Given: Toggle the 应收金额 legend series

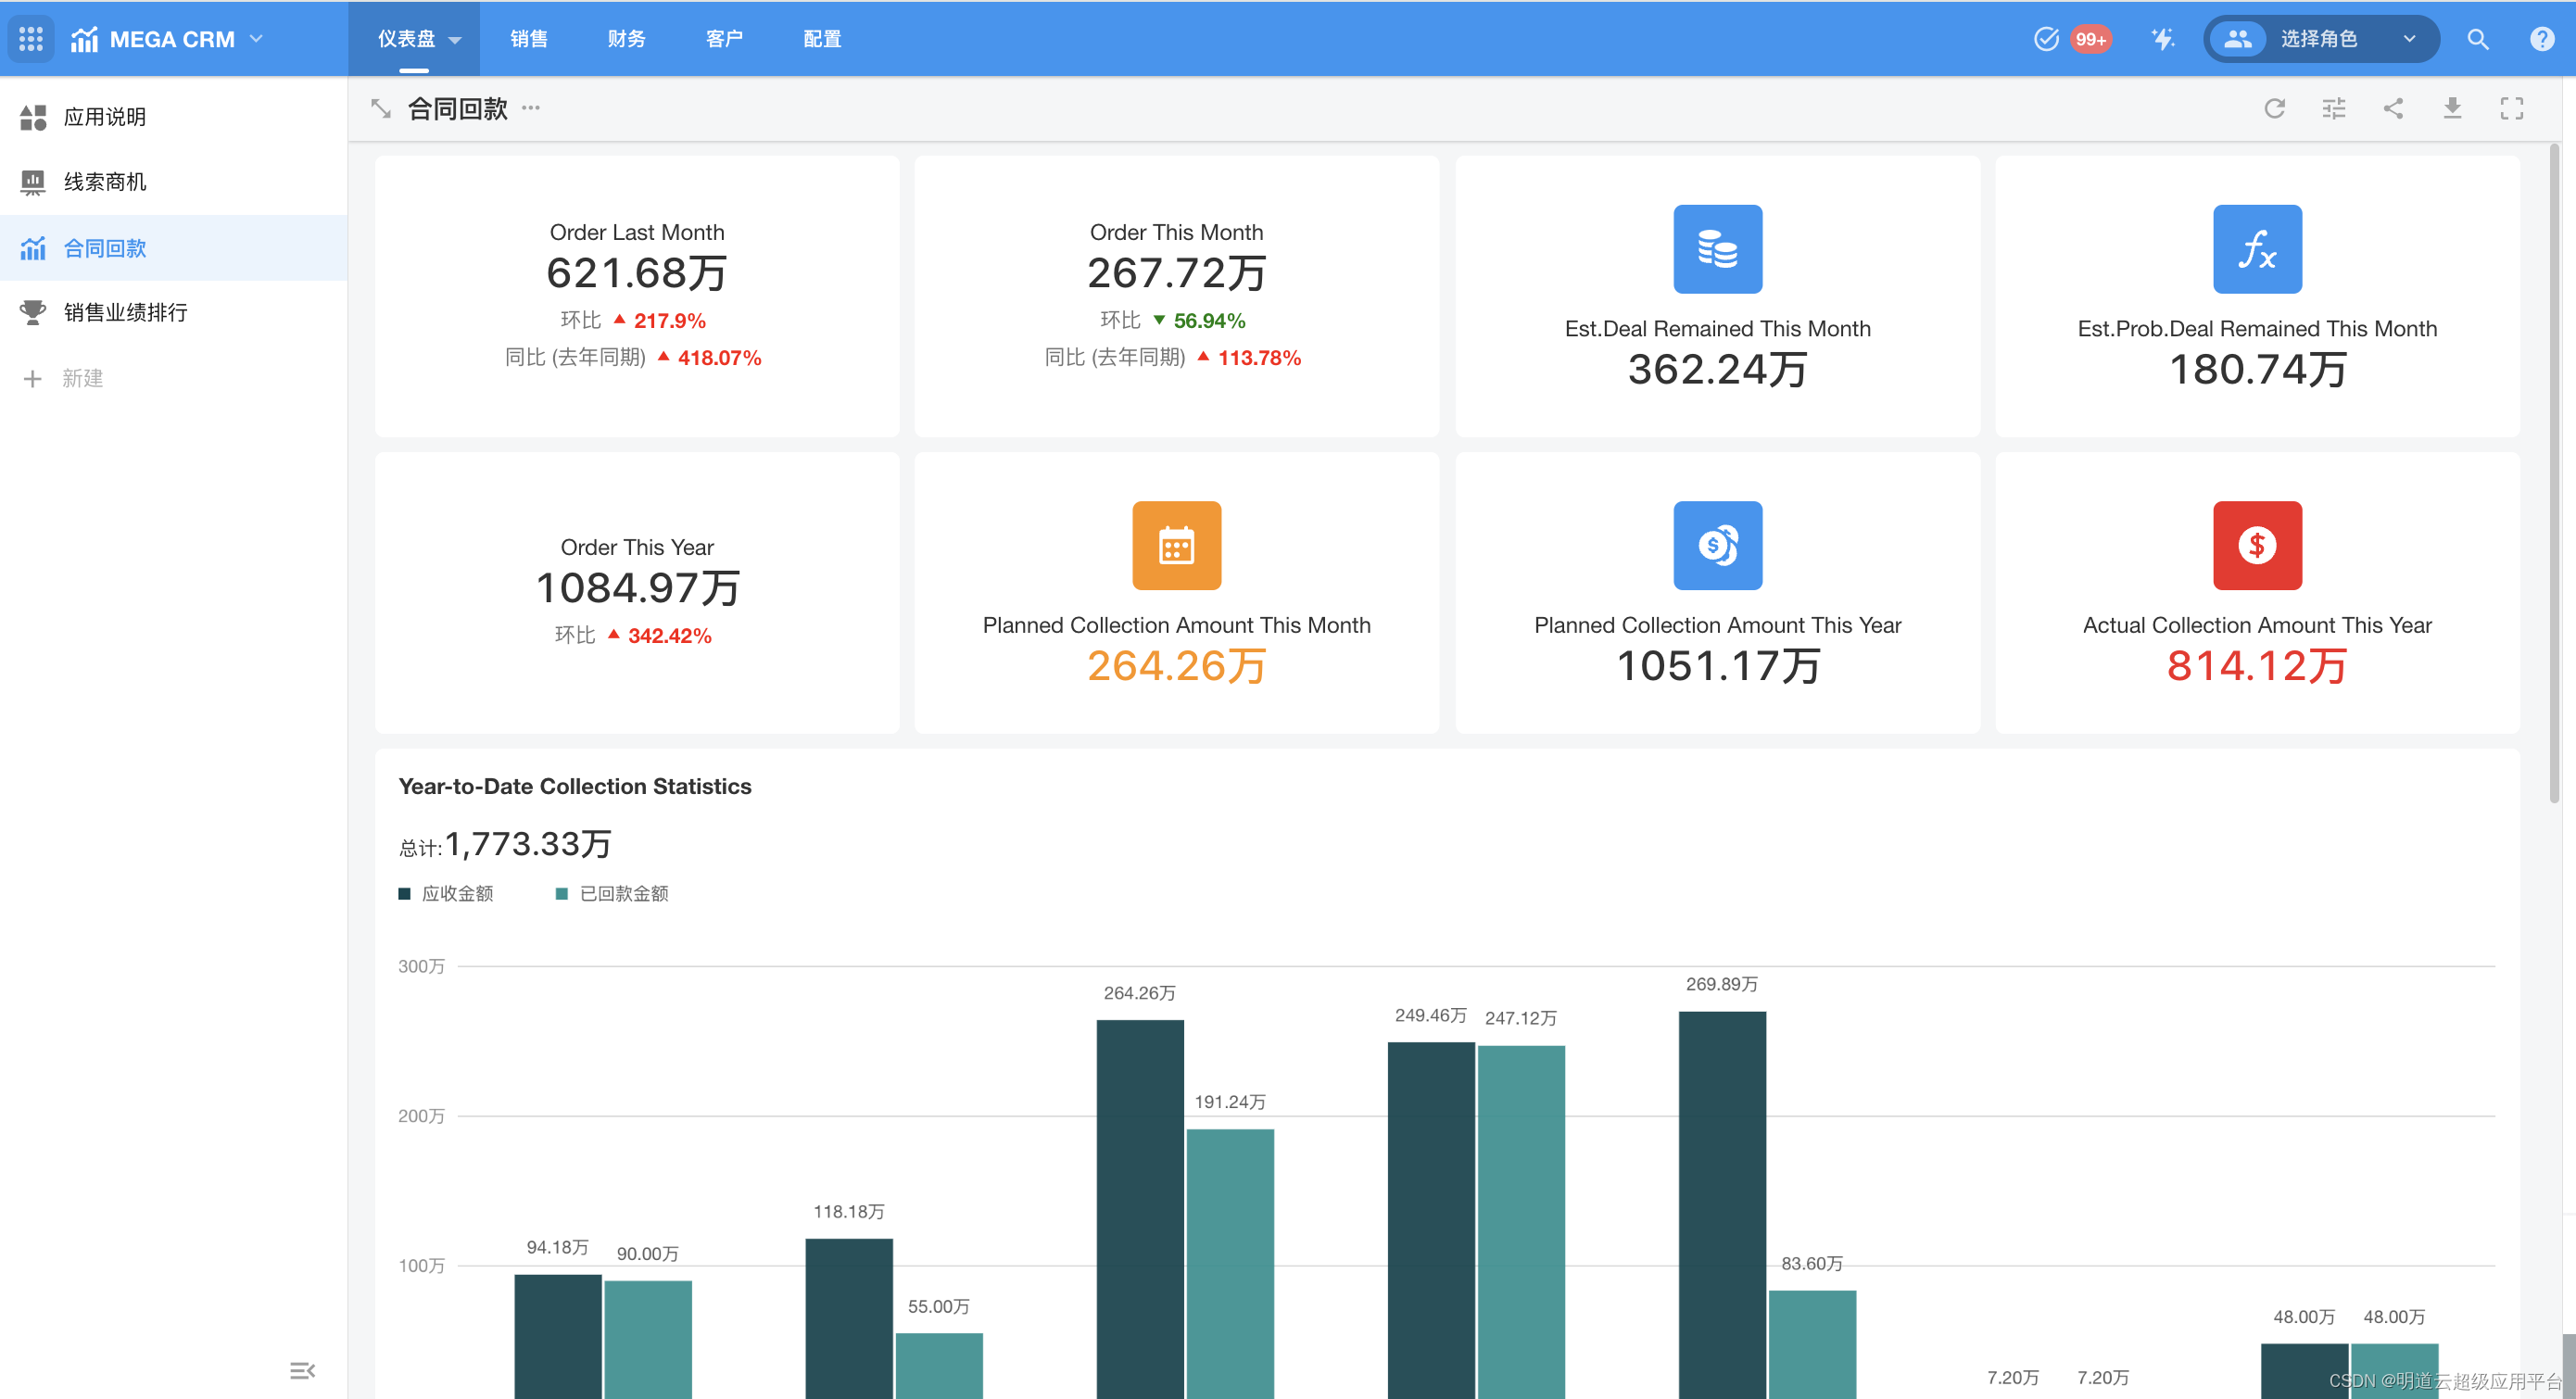Looking at the screenshot, I should (x=446, y=893).
